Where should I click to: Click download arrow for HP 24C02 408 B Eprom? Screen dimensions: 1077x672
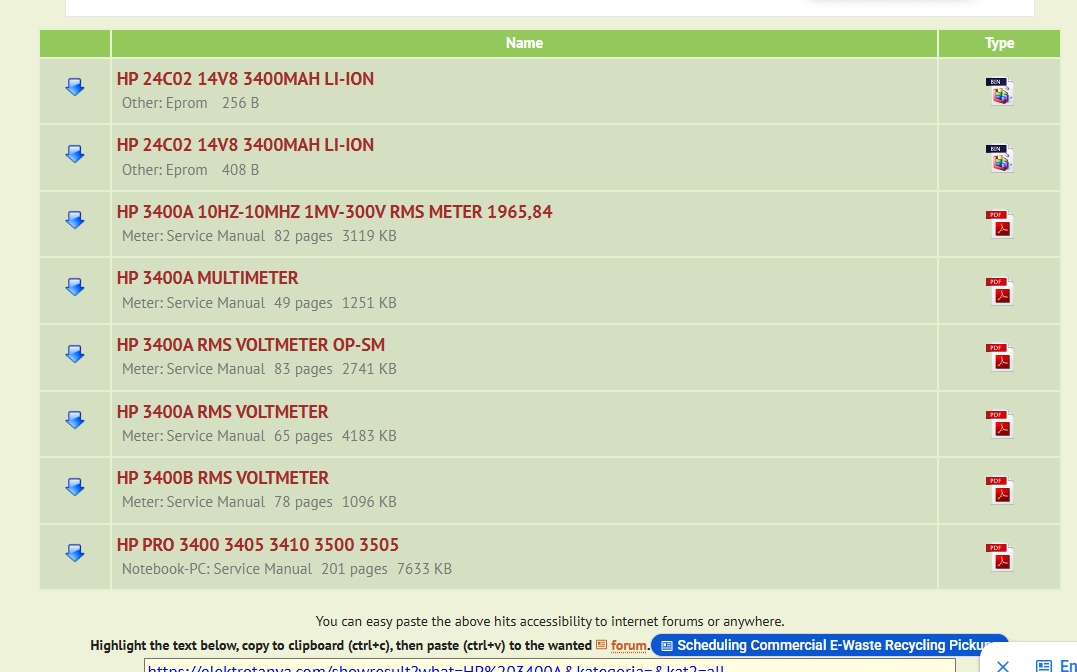click(x=75, y=154)
